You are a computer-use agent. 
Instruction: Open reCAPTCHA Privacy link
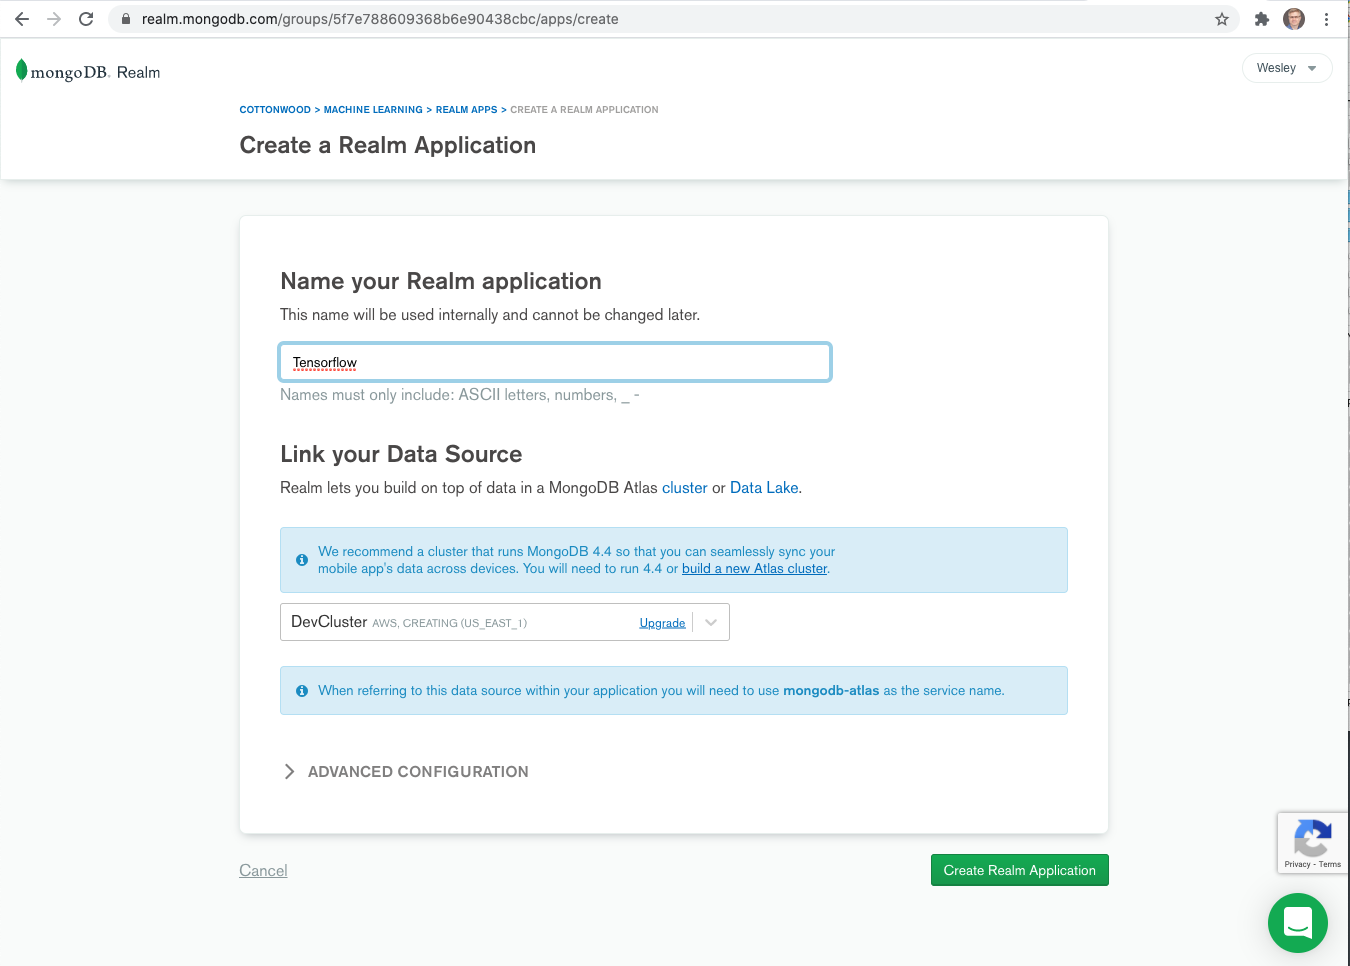click(x=1297, y=864)
